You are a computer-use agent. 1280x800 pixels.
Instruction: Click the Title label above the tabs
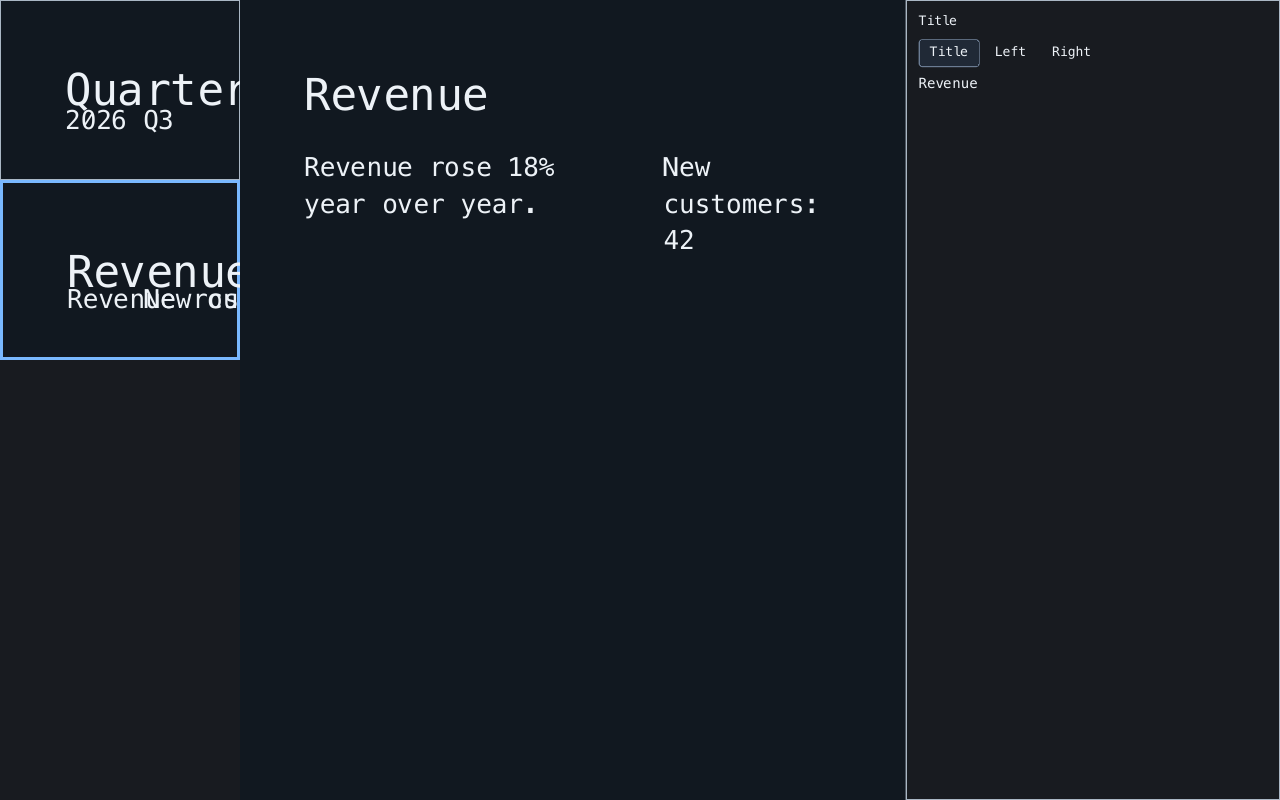[938, 21]
